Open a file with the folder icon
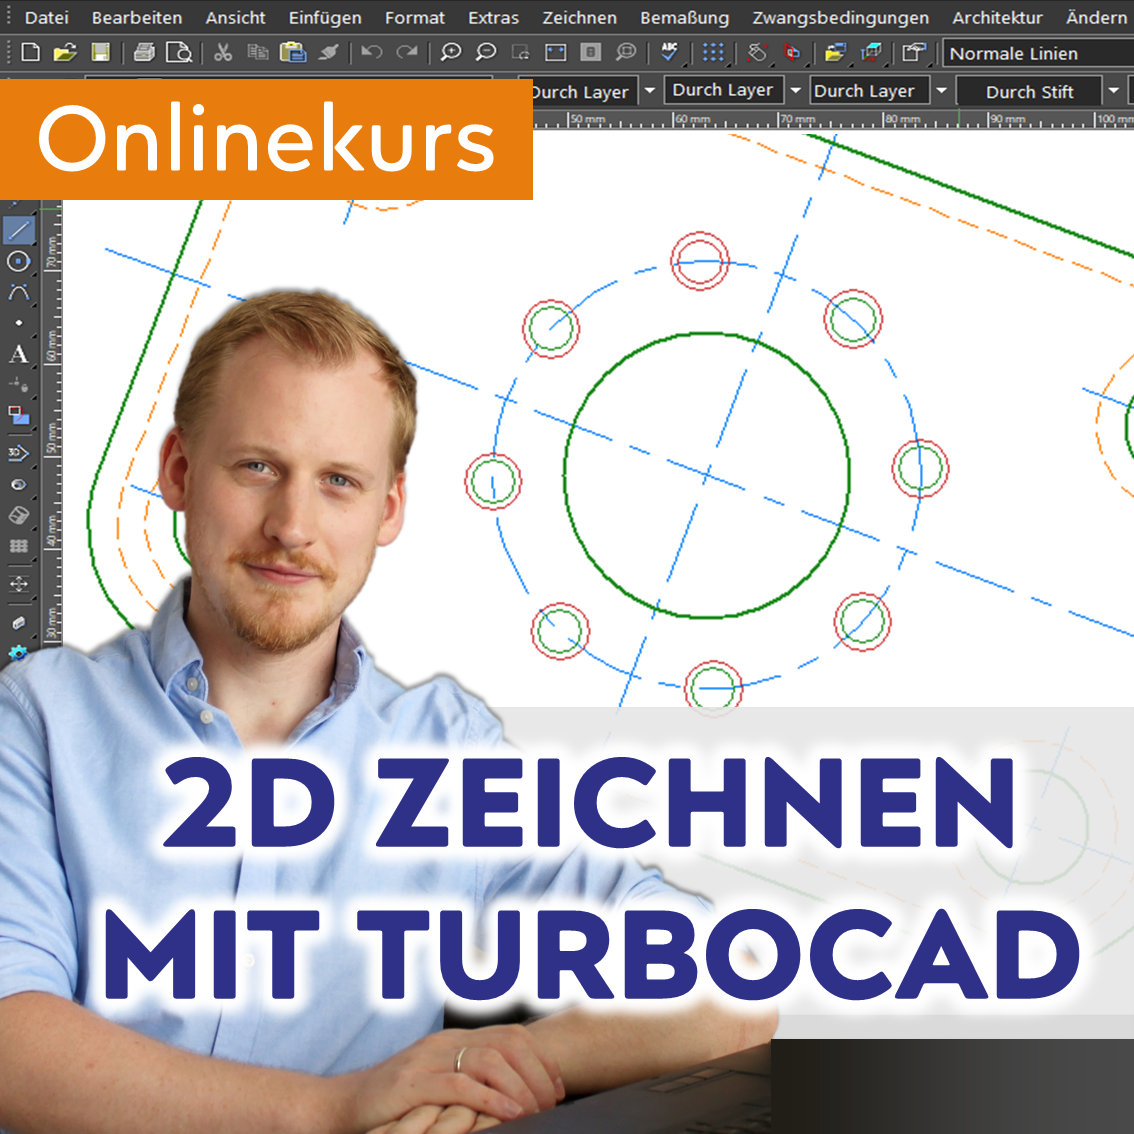Screen dimensions: 1134x1134 [66, 53]
